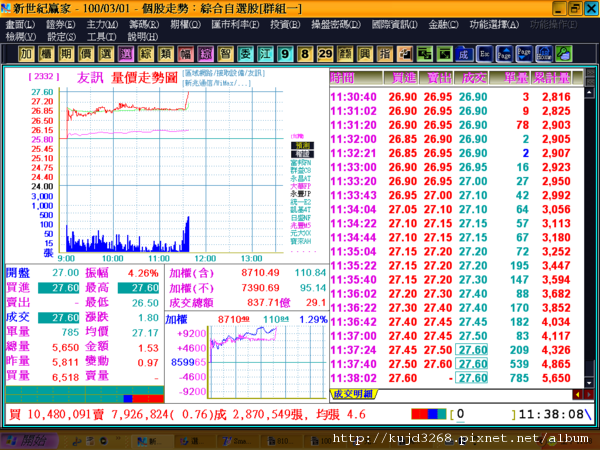The height and width of the screenshot is (450, 600).
Task: Open the 金融(C) menu
Action: pyautogui.click(x=443, y=25)
